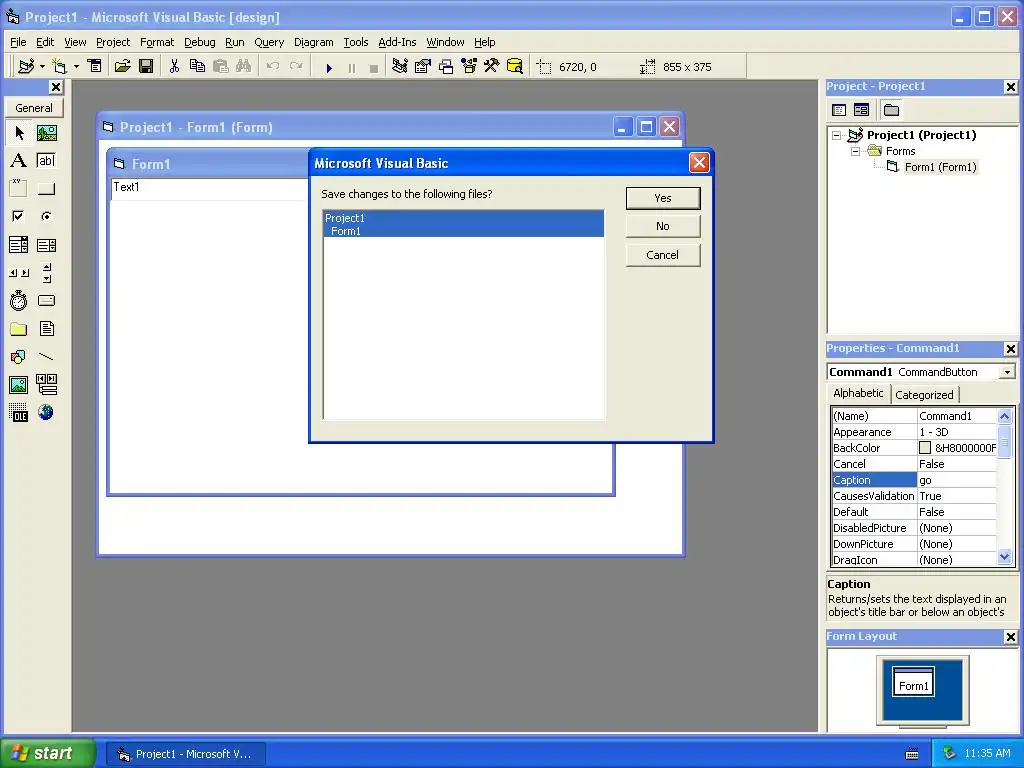Switch to the Alphabetic properties tab

858,393
